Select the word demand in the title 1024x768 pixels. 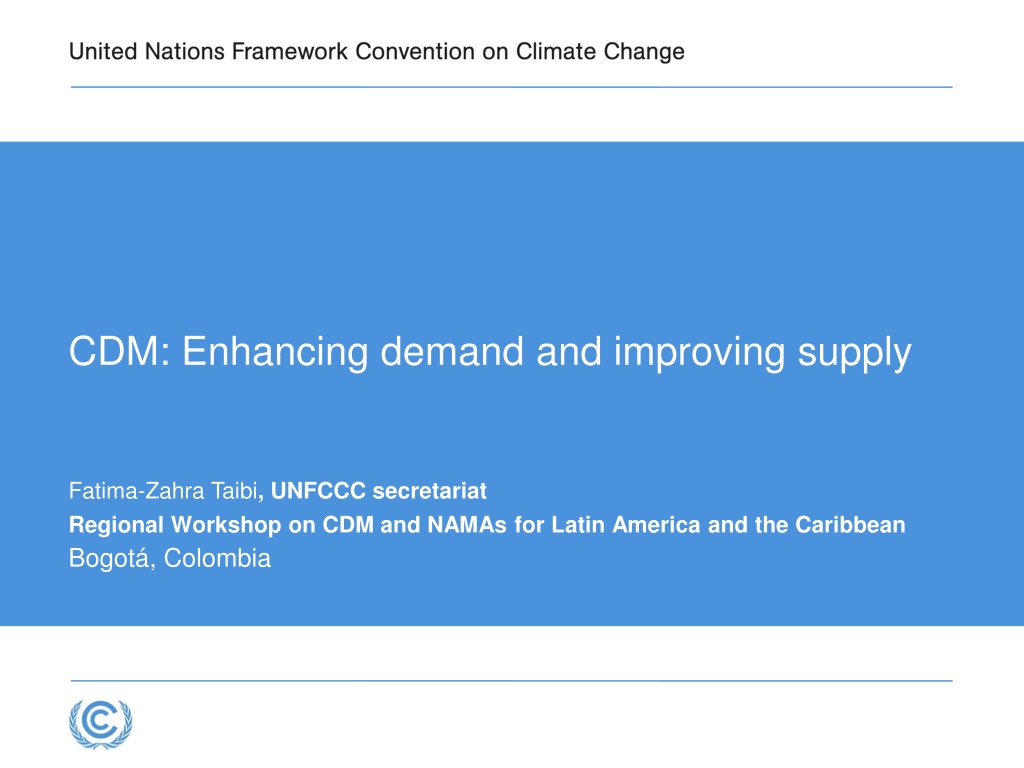click(x=452, y=351)
